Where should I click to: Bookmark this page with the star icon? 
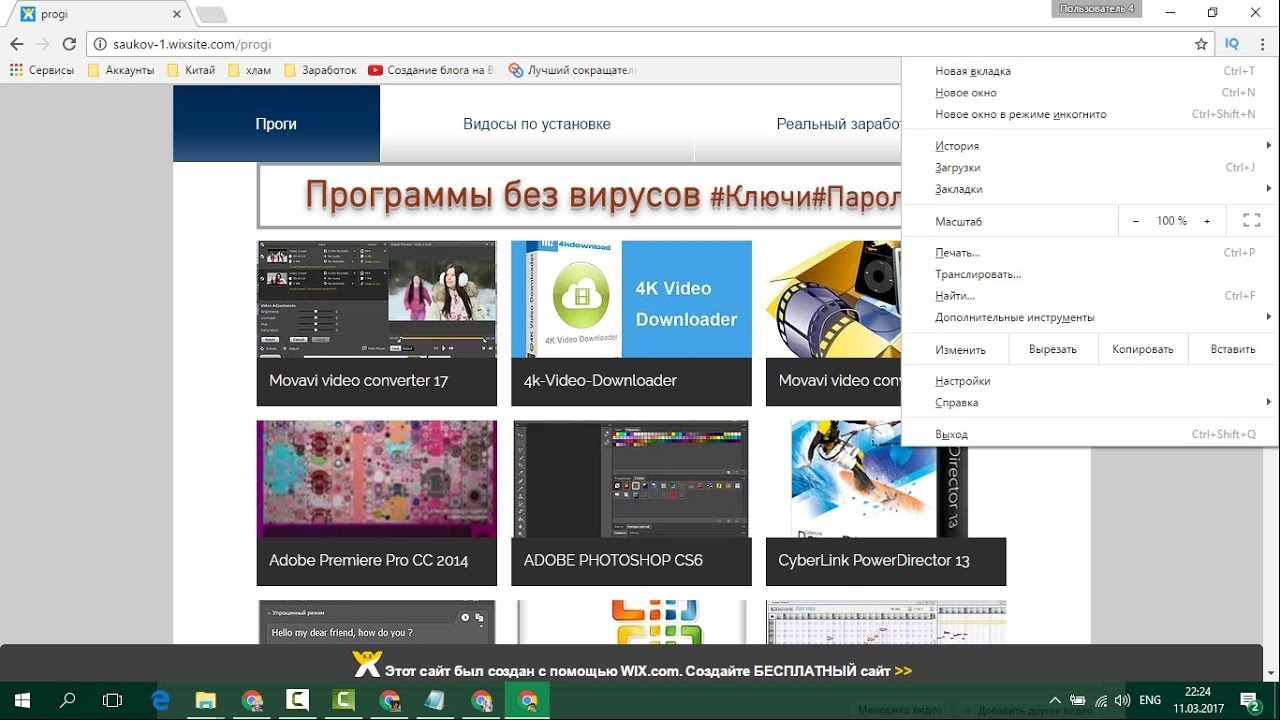point(1201,44)
